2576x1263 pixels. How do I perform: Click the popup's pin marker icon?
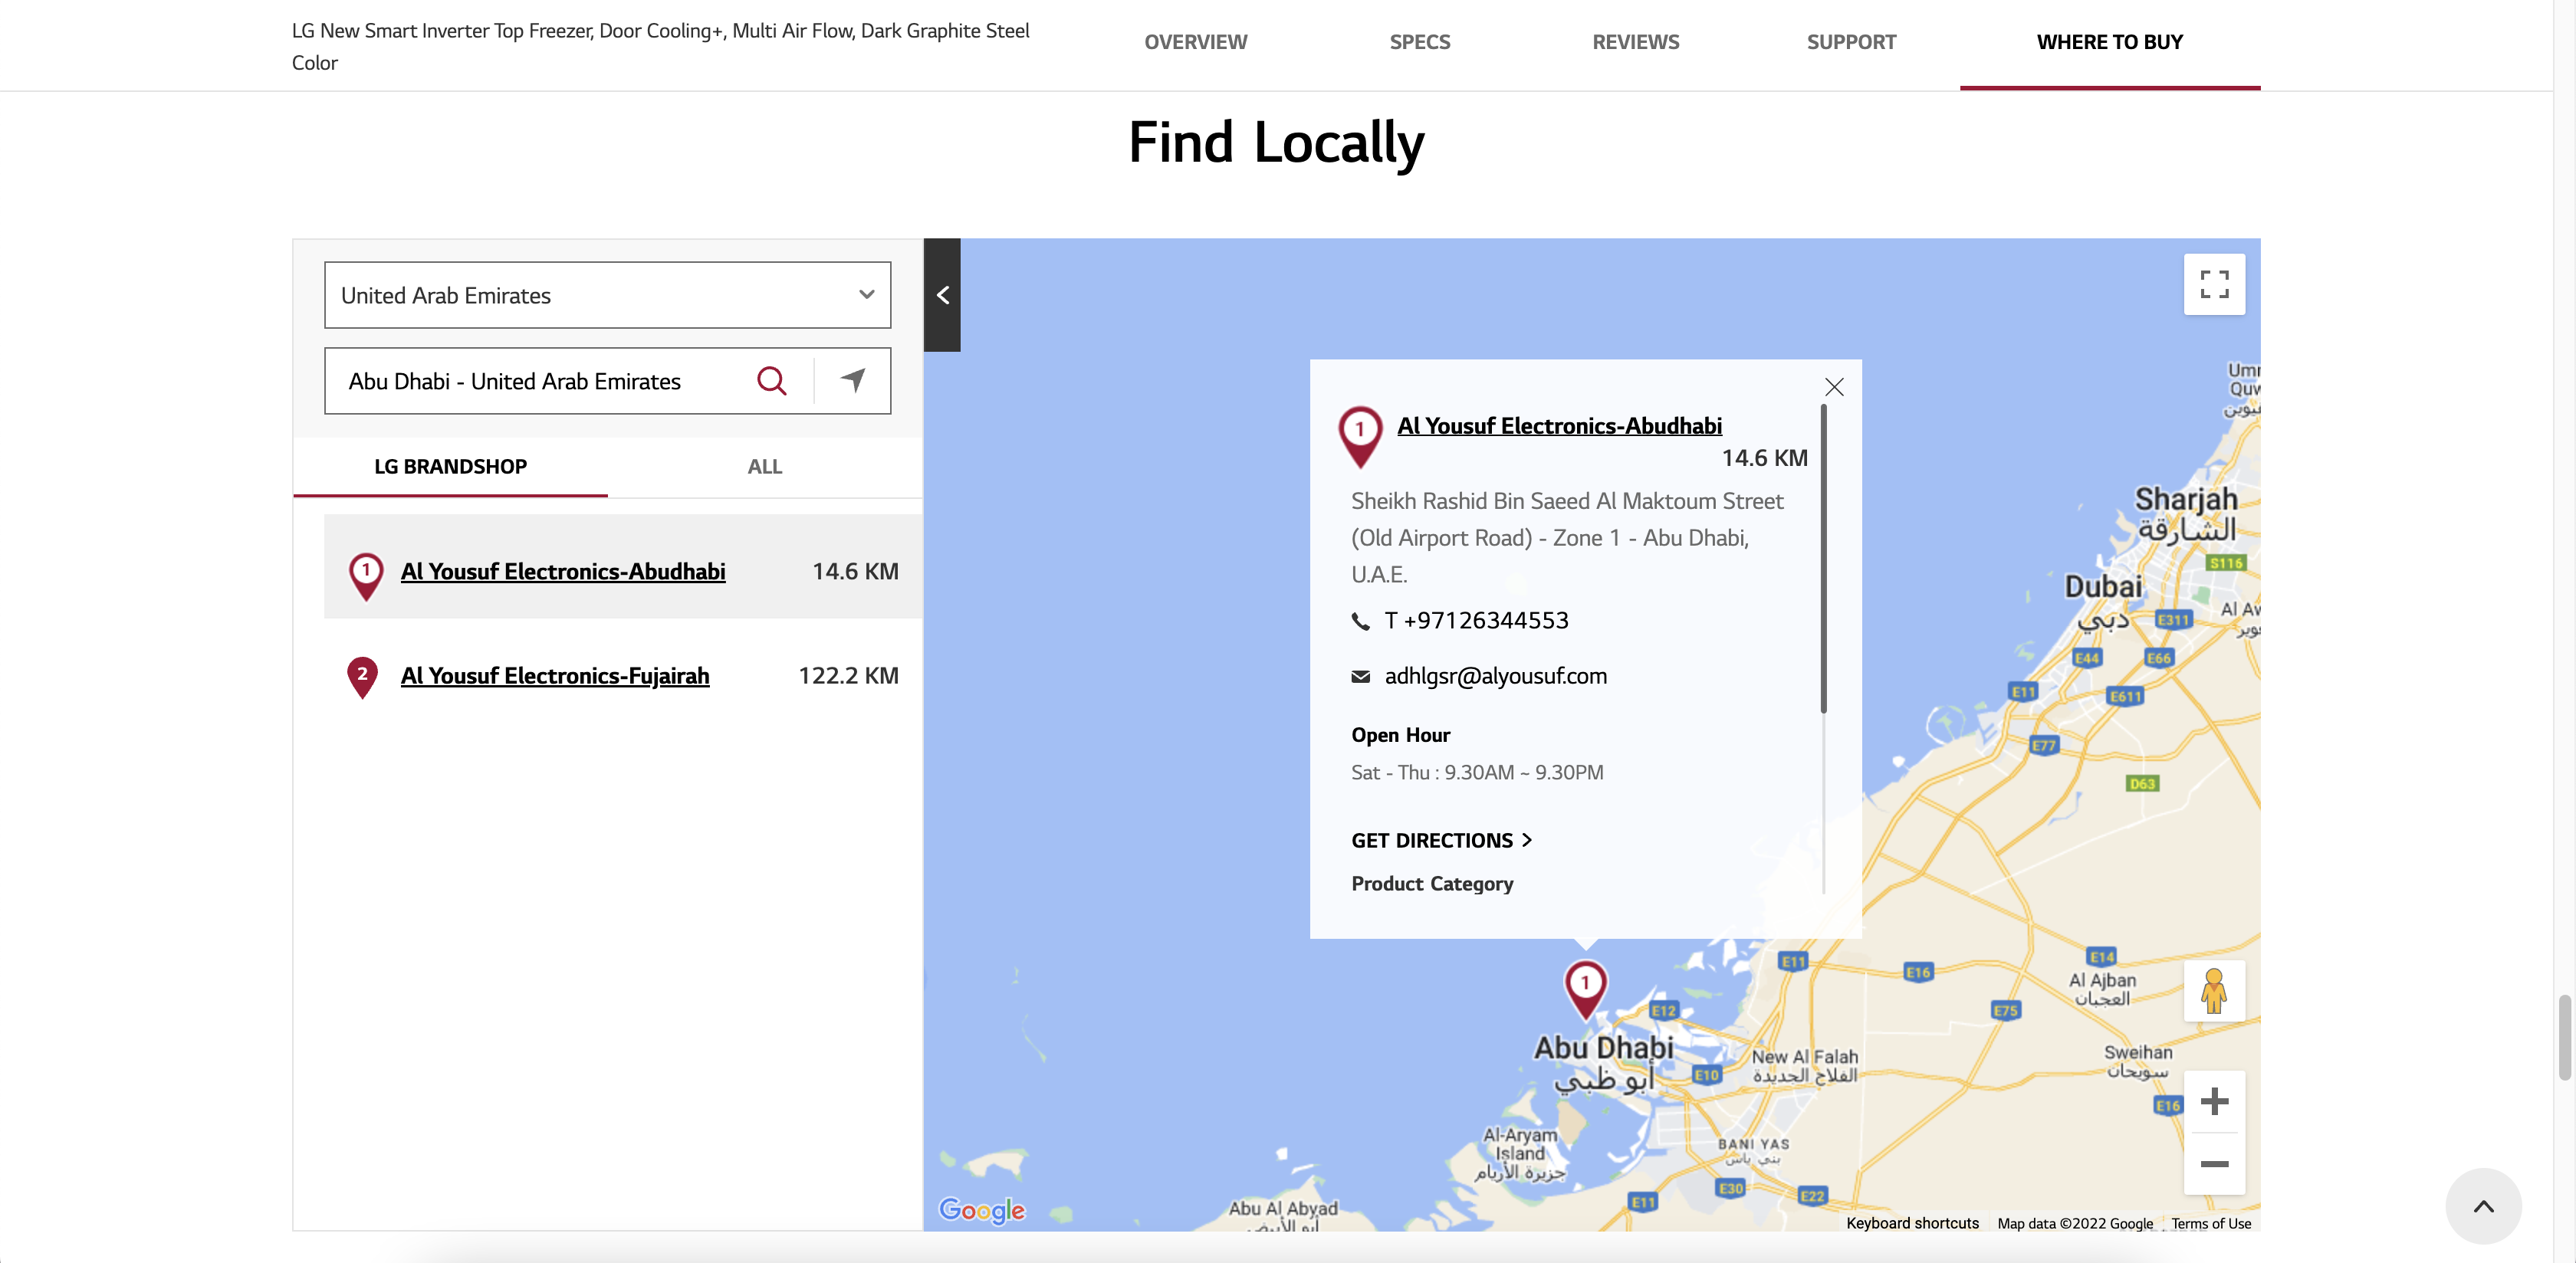pyautogui.click(x=1360, y=436)
